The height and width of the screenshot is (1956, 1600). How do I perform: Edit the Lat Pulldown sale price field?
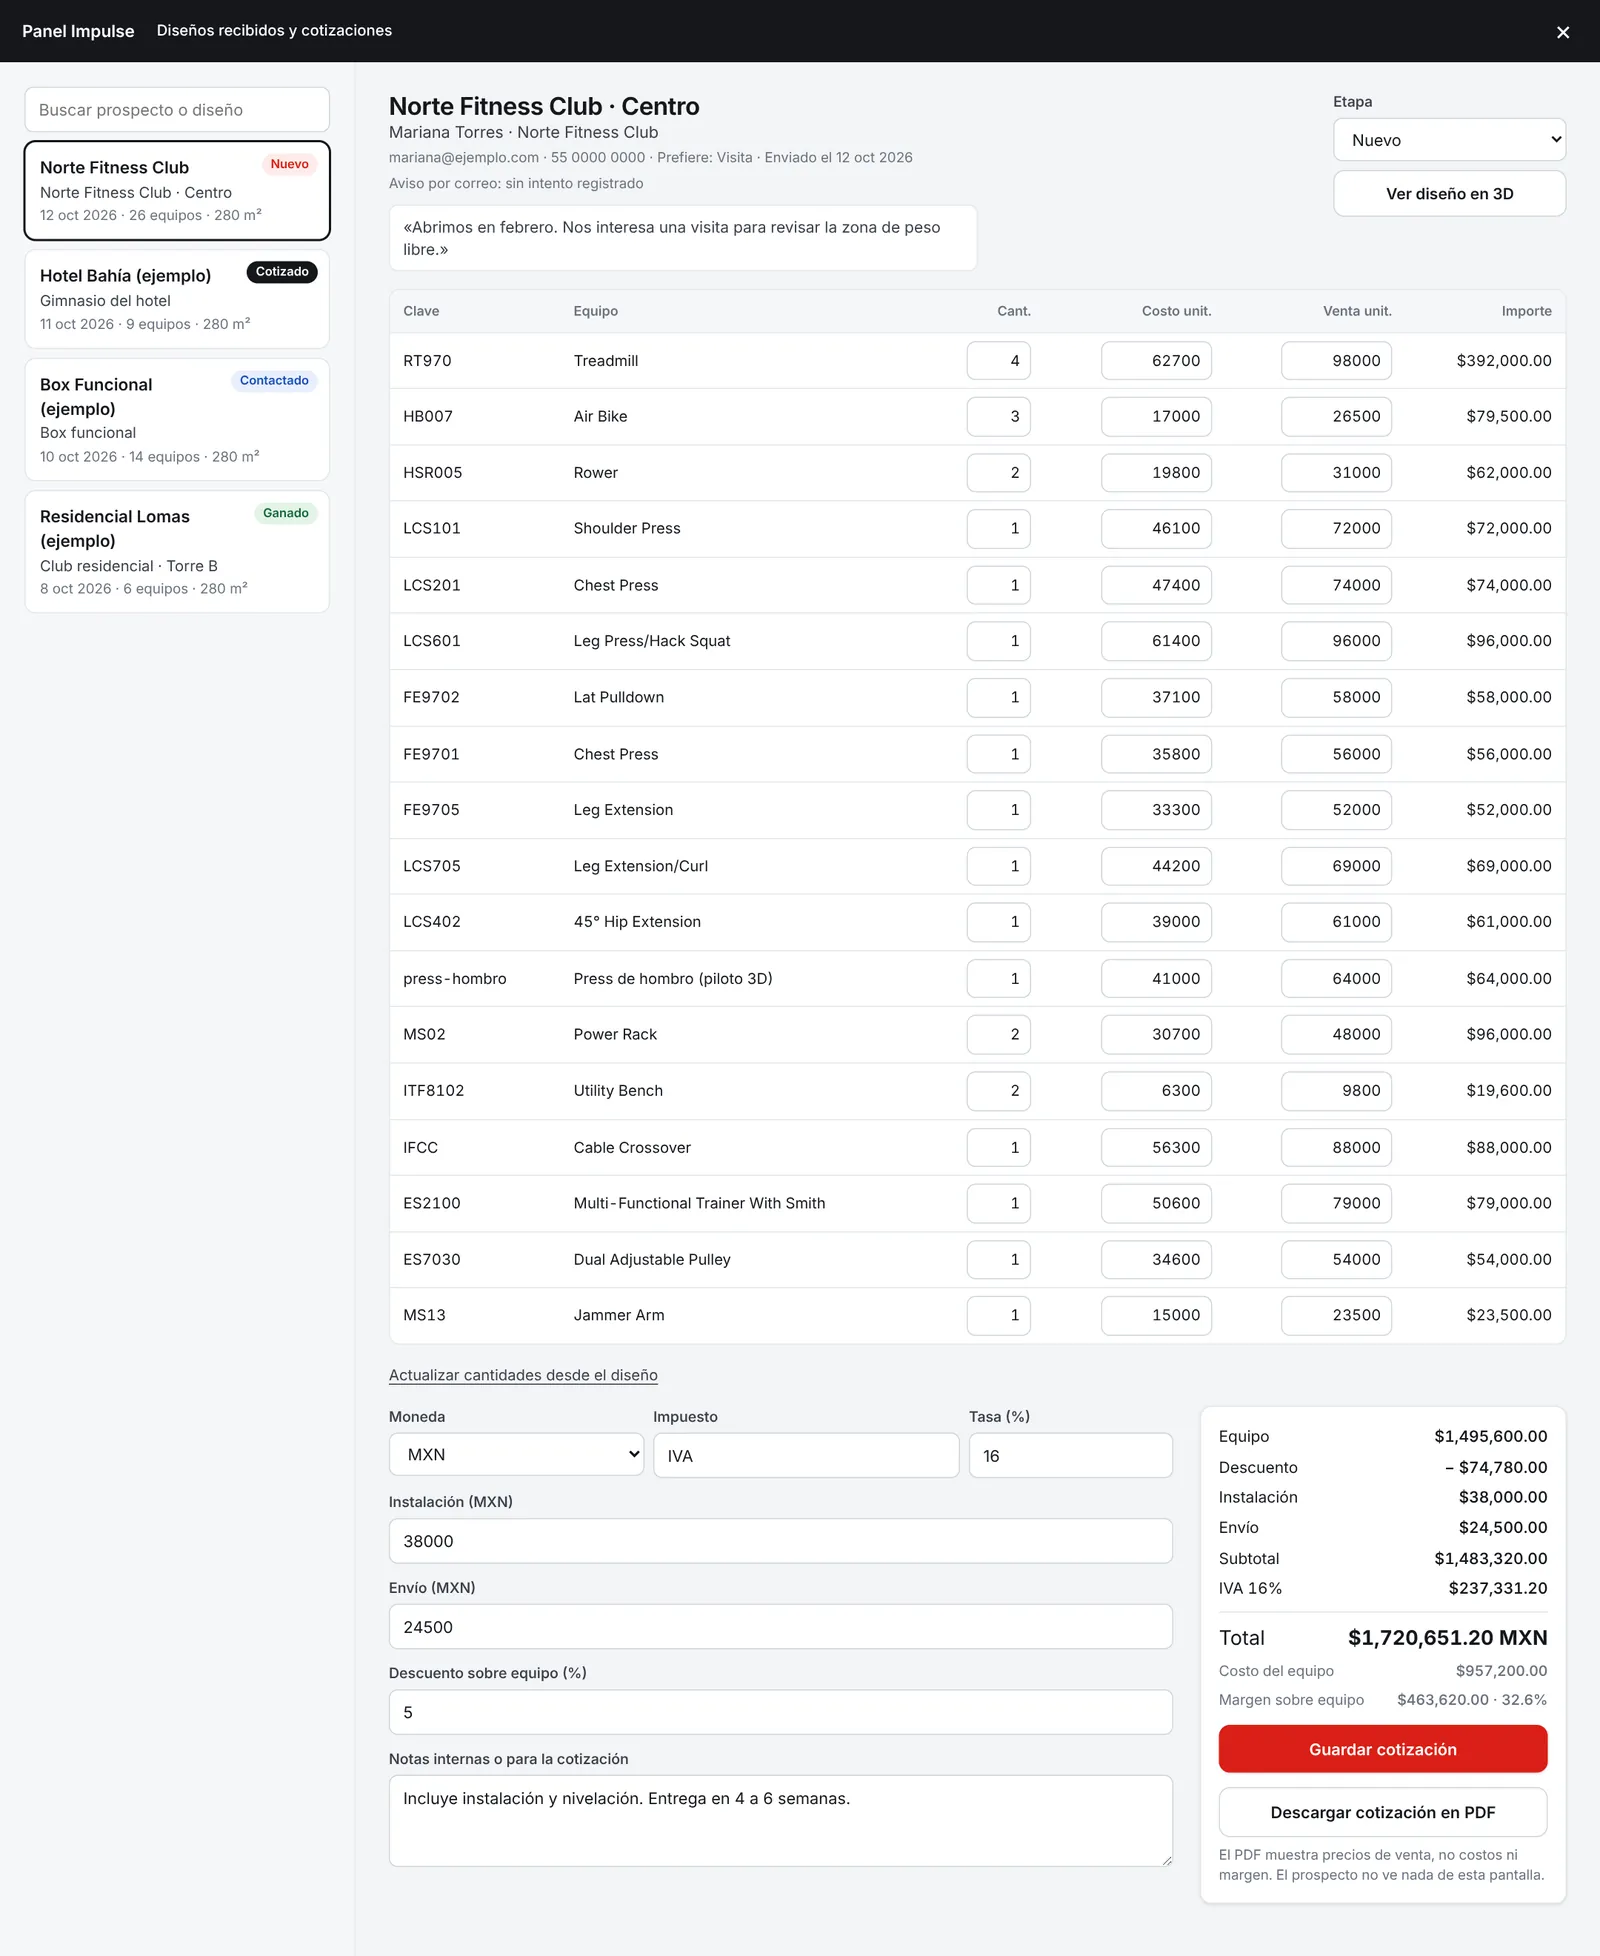(1336, 697)
